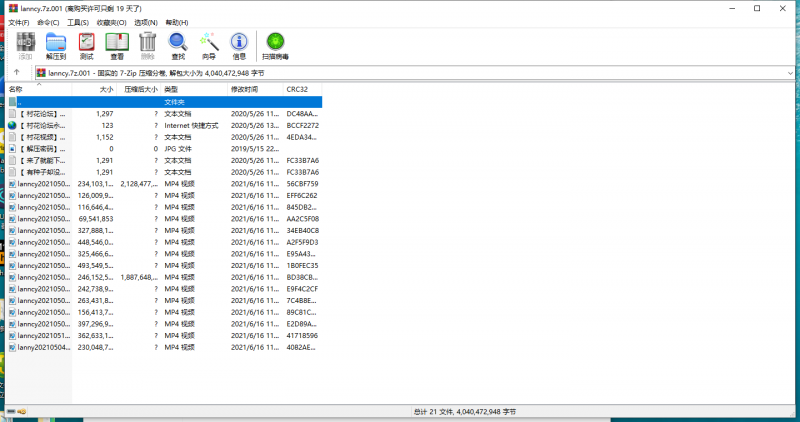Run the 扫描病毒 (Virus Scan) icon
Screen dimensions: 800x422
(x=274, y=45)
